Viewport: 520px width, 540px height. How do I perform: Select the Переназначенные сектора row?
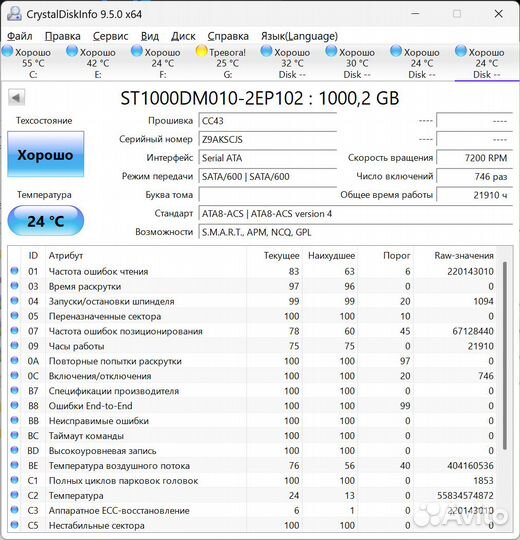[252, 316]
